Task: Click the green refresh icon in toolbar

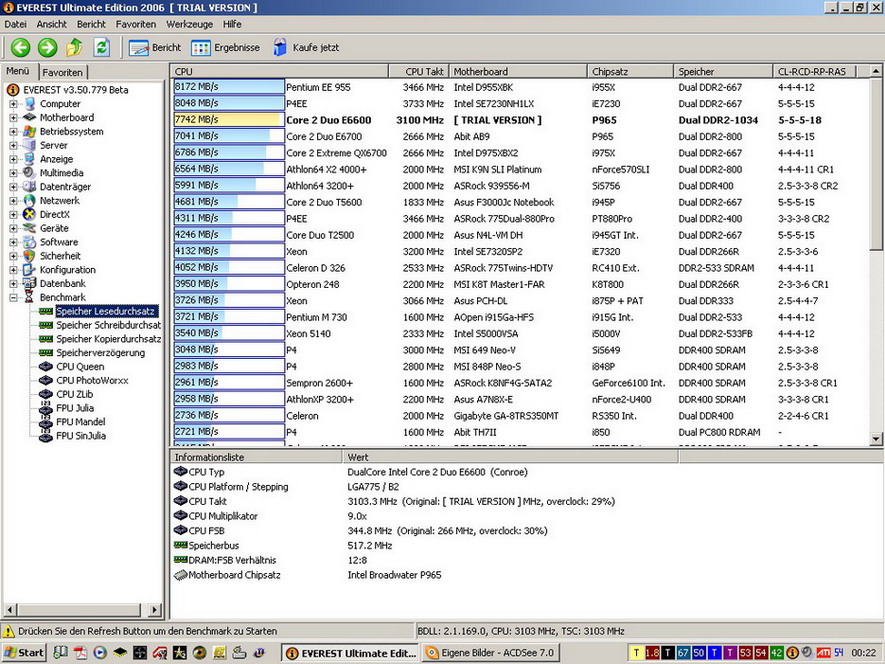Action: tap(101, 47)
